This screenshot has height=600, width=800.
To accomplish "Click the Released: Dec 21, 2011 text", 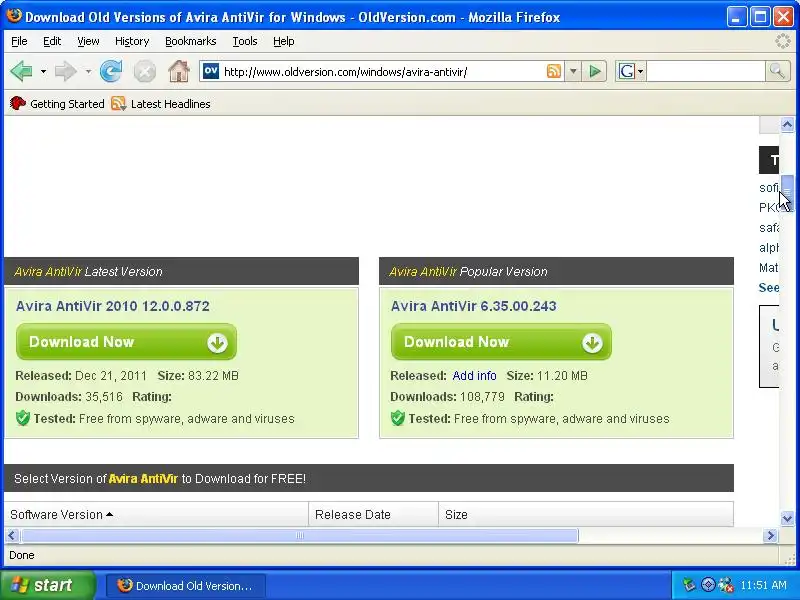I will [x=81, y=376].
